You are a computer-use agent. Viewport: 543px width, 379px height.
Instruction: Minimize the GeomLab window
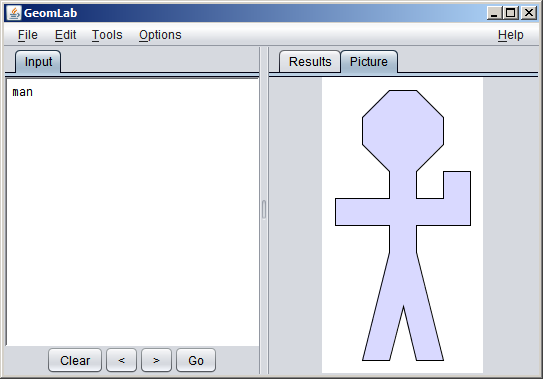tap(494, 13)
